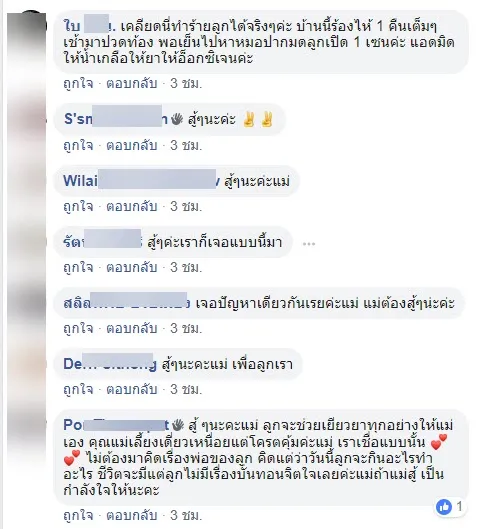
Task: Open the Wilai commenter profile name
Action: (141, 181)
